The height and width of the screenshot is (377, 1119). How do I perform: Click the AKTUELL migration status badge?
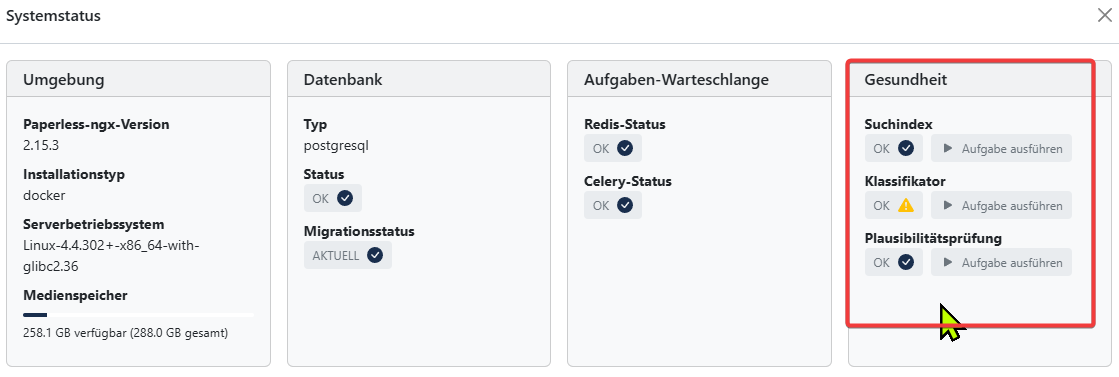point(348,255)
